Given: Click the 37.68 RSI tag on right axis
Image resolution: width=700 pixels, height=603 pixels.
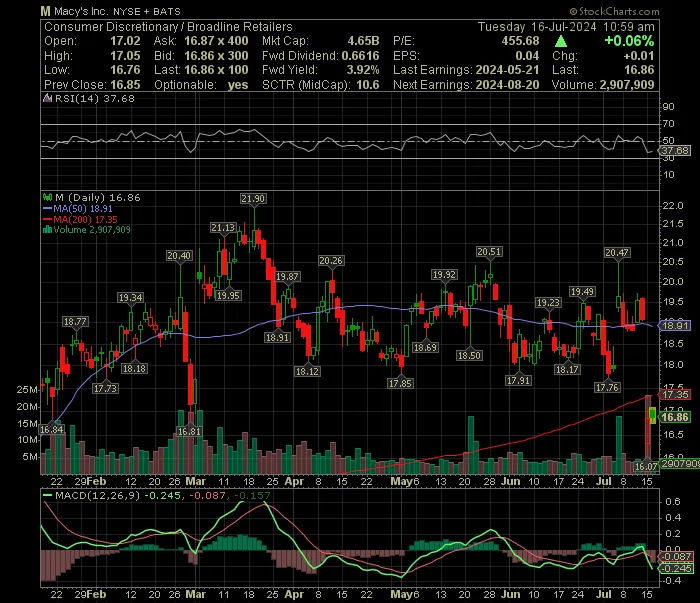Looking at the screenshot, I should [x=675, y=151].
